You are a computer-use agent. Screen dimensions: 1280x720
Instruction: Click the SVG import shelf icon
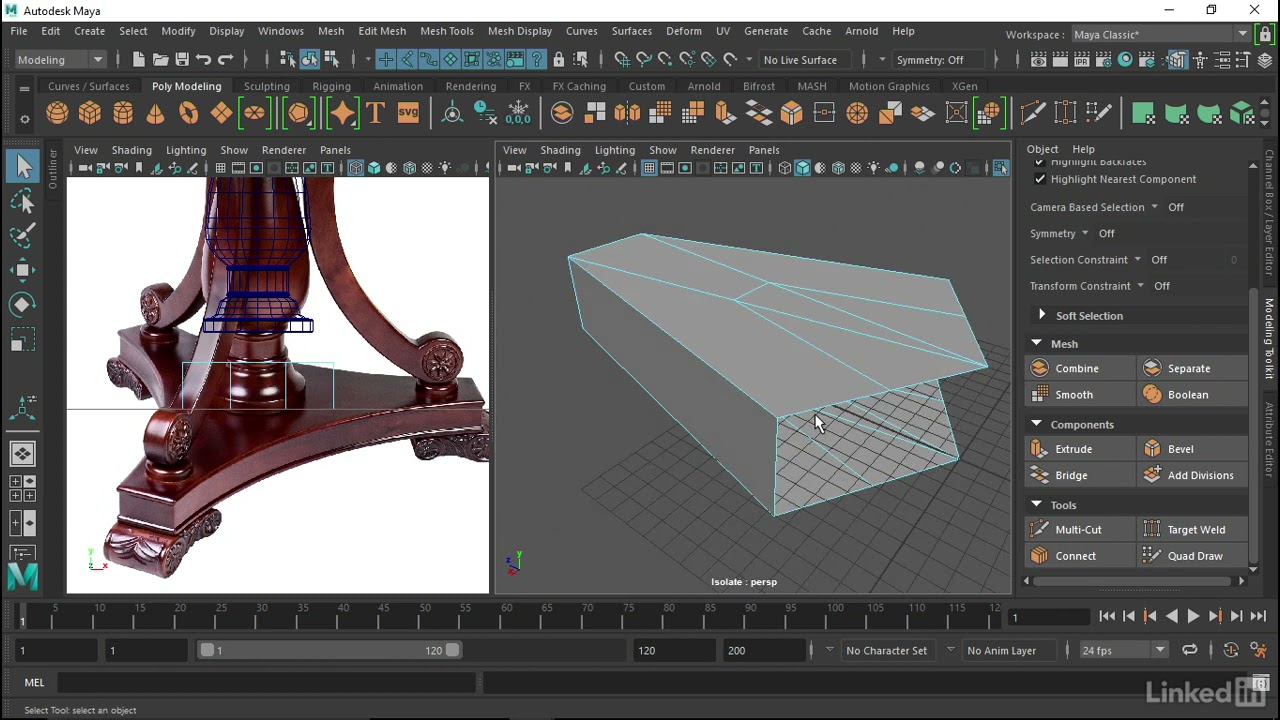click(408, 113)
